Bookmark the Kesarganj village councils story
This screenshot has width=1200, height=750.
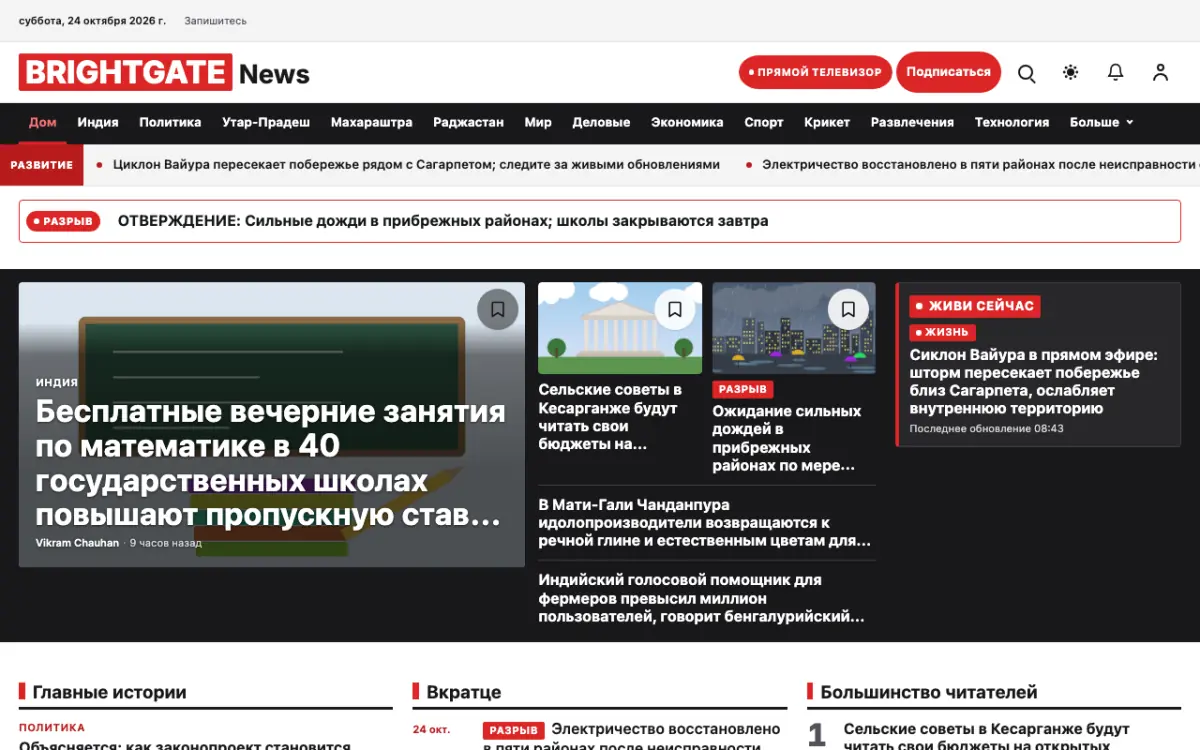pos(675,309)
